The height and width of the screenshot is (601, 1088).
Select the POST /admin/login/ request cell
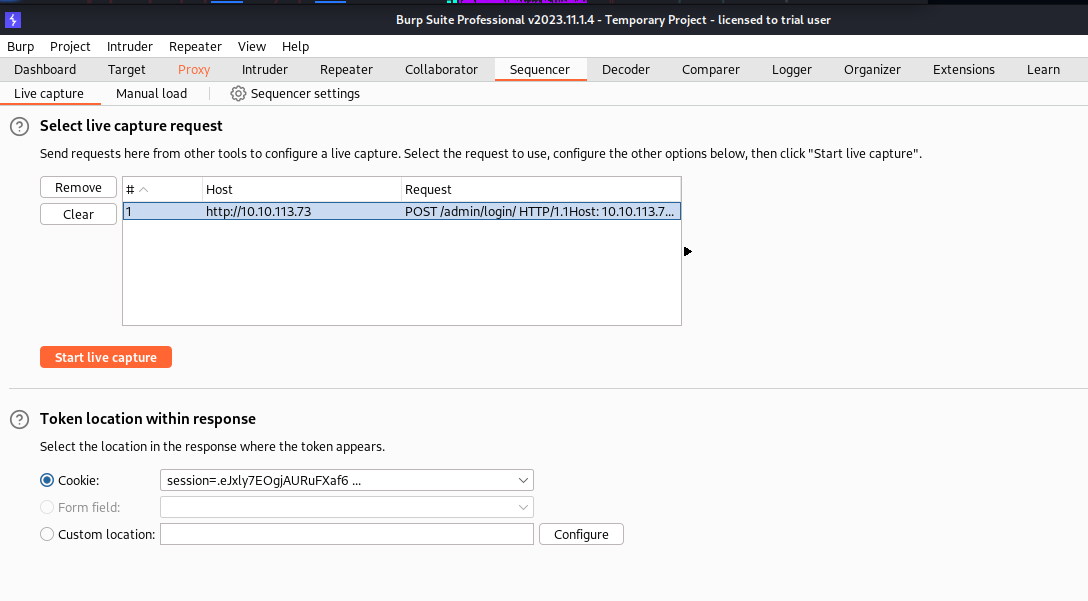(541, 212)
